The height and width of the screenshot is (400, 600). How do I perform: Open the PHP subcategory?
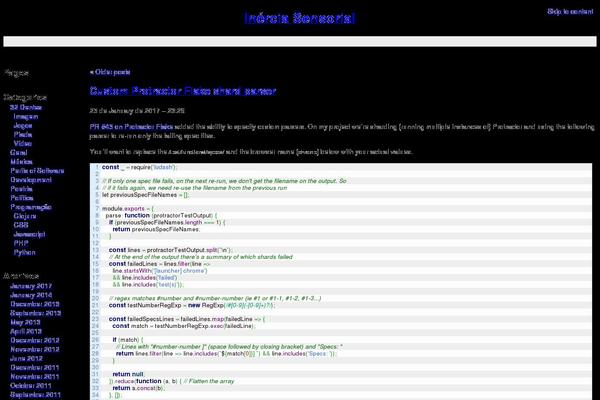tap(21, 243)
